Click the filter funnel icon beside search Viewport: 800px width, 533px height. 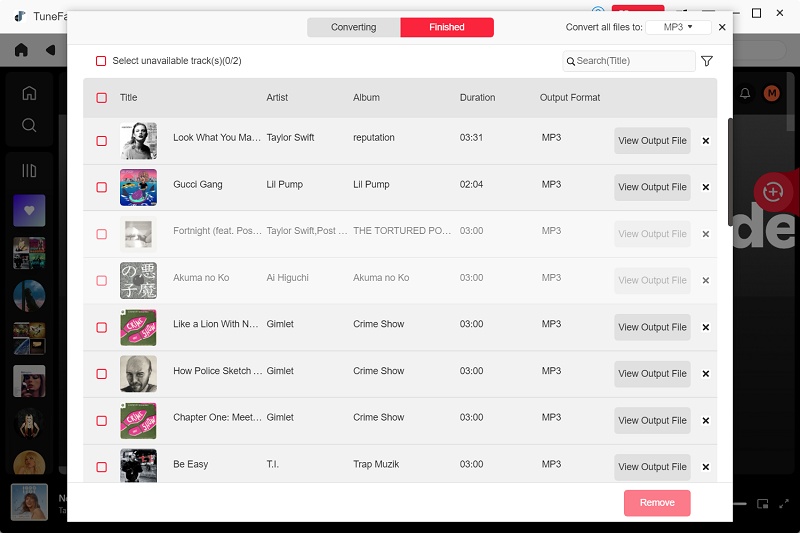707,61
